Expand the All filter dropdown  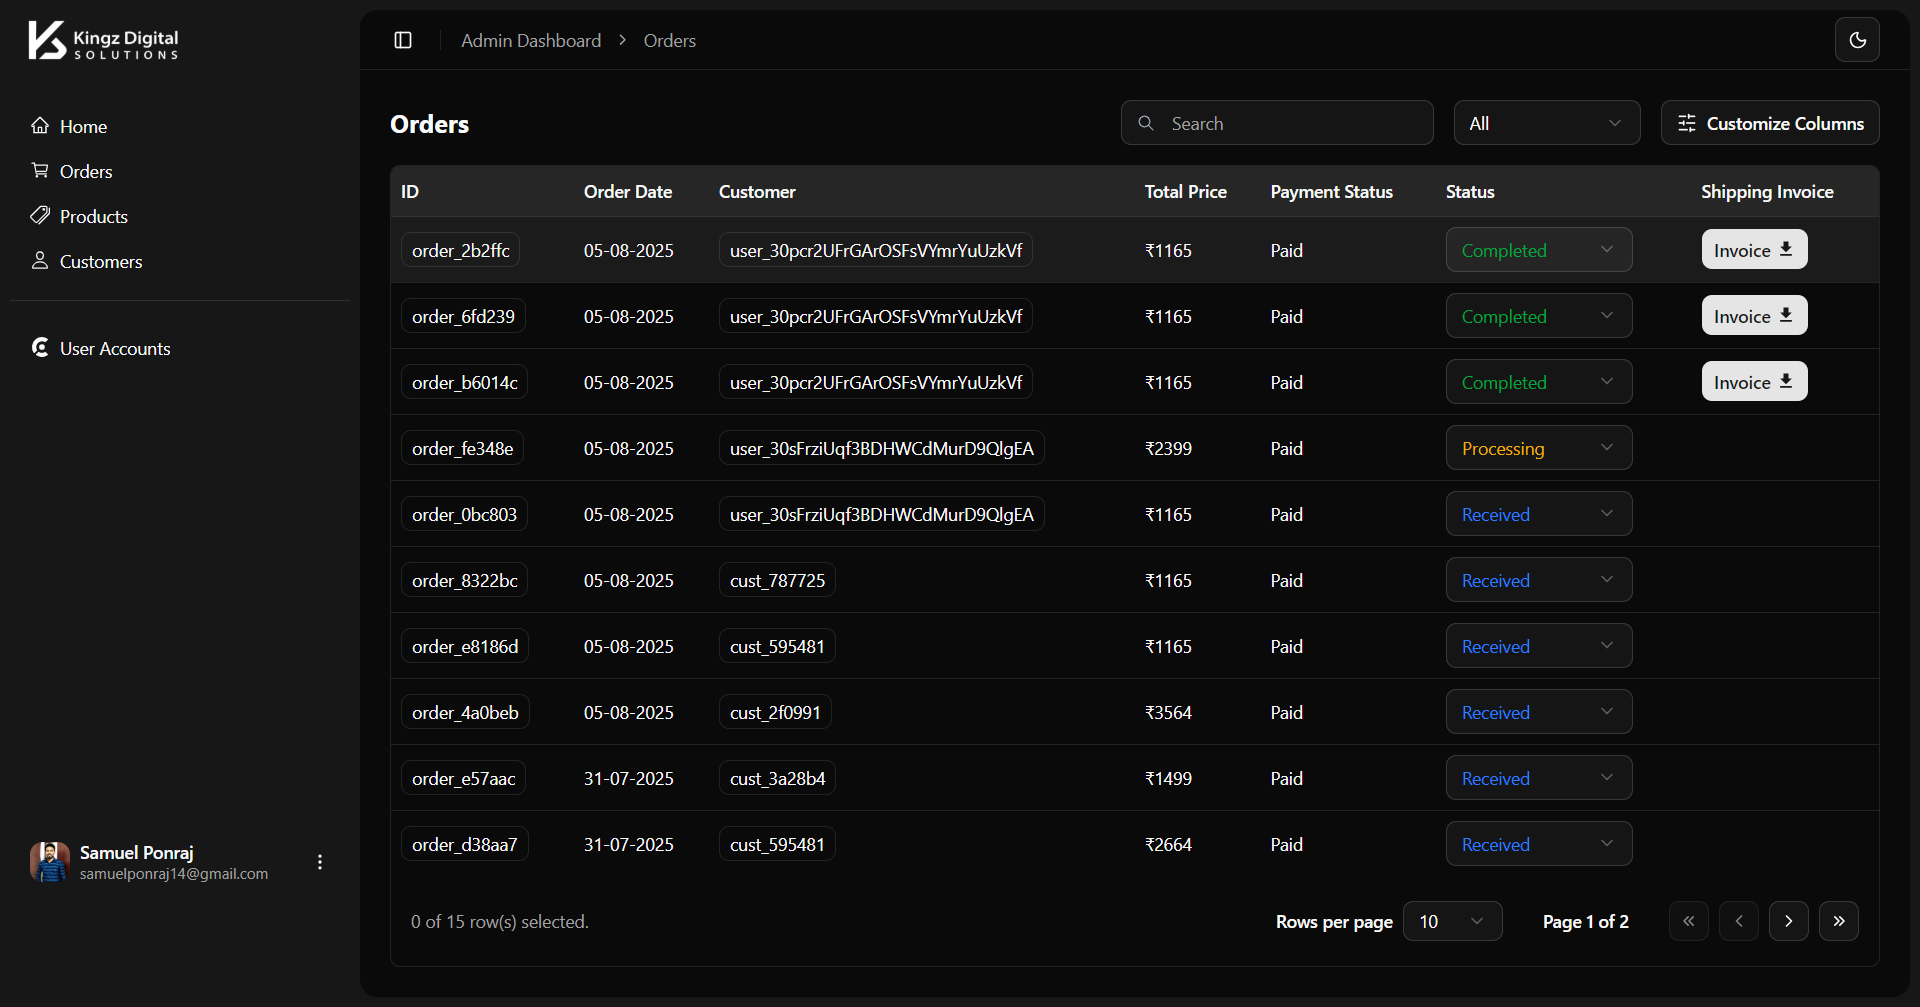click(x=1546, y=123)
